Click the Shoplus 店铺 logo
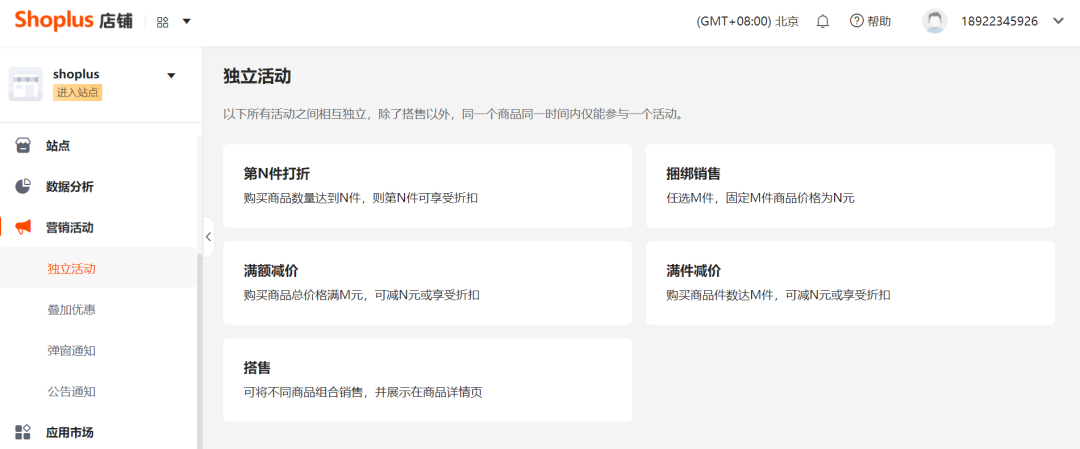Image resolution: width=1080 pixels, height=449 pixels. (74, 21)
